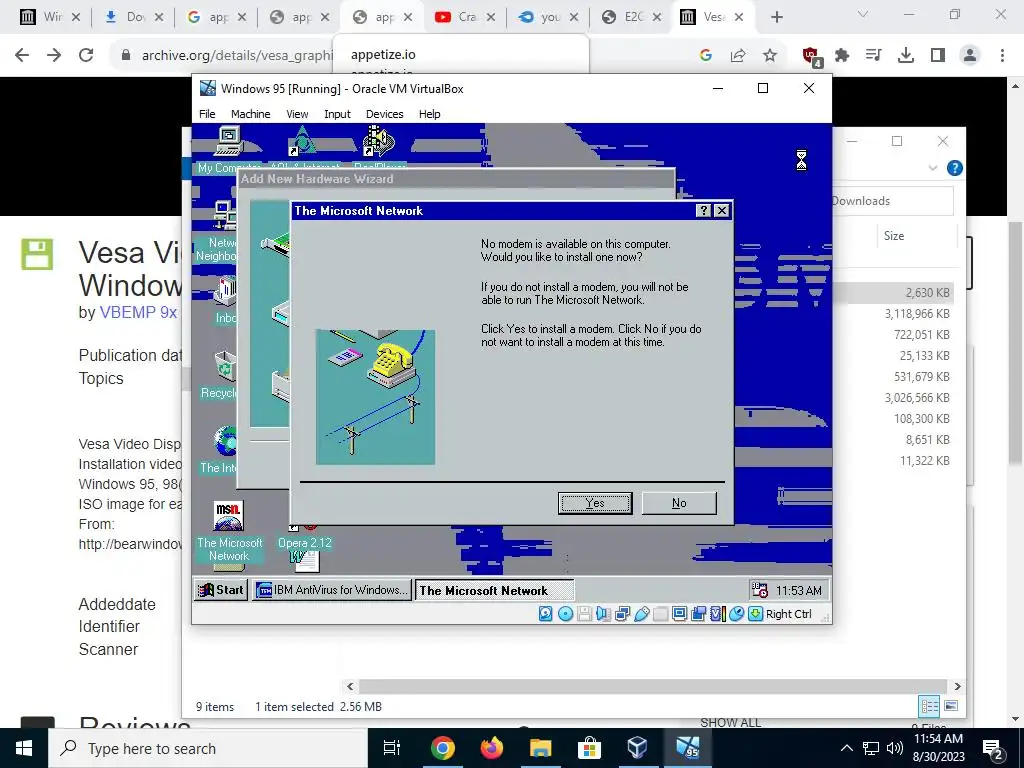
Task: Click VirtualBox display indicator icon
Action: pos(679,614)
